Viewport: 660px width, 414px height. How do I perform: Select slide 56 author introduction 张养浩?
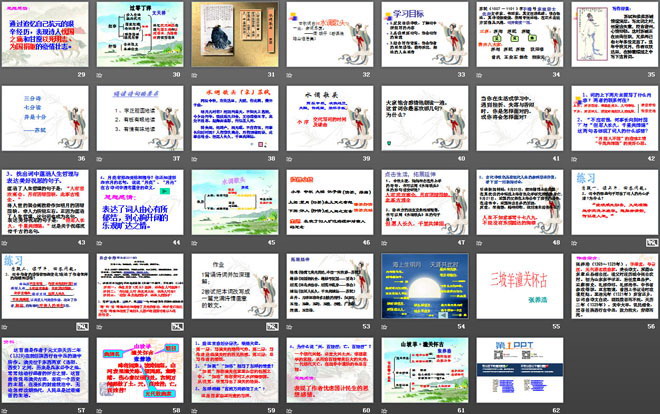point(615,286)
